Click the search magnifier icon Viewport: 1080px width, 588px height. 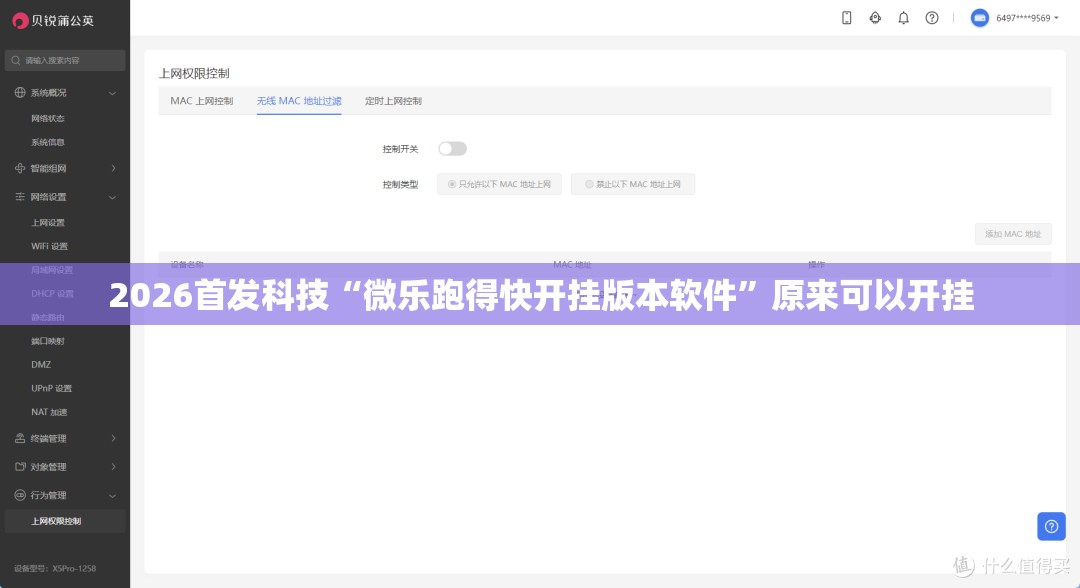tap(15, 61)
